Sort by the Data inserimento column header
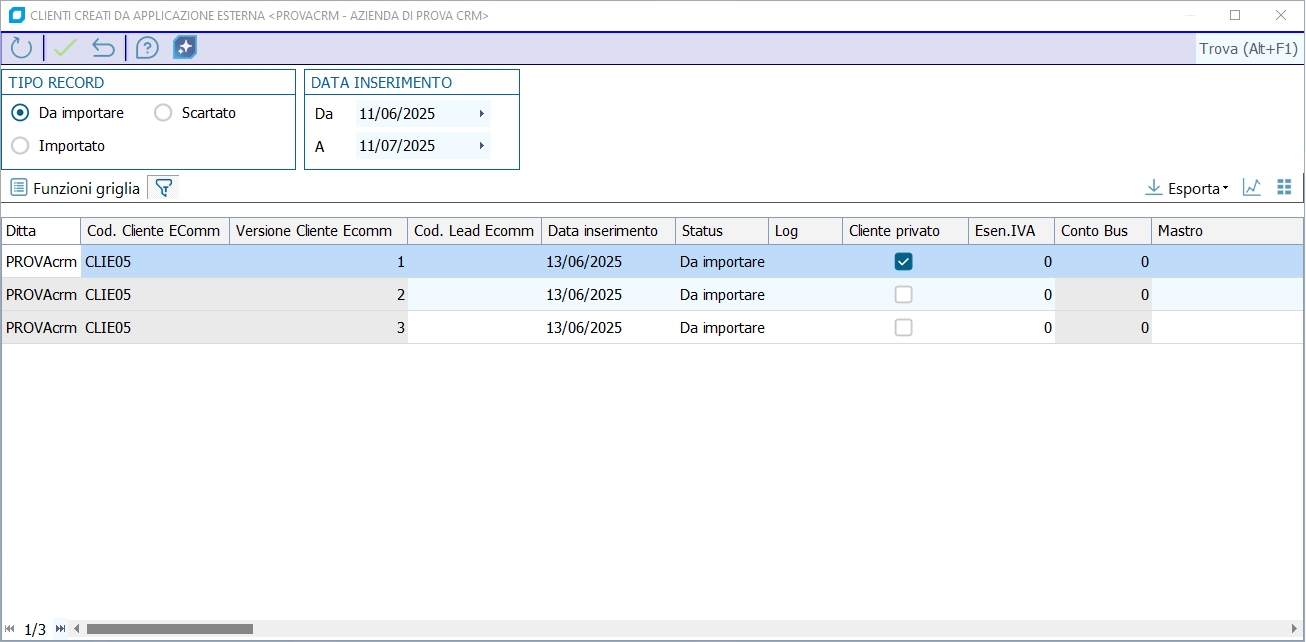The height and width of the screenshot is (642, 1306). coord(603,231)
